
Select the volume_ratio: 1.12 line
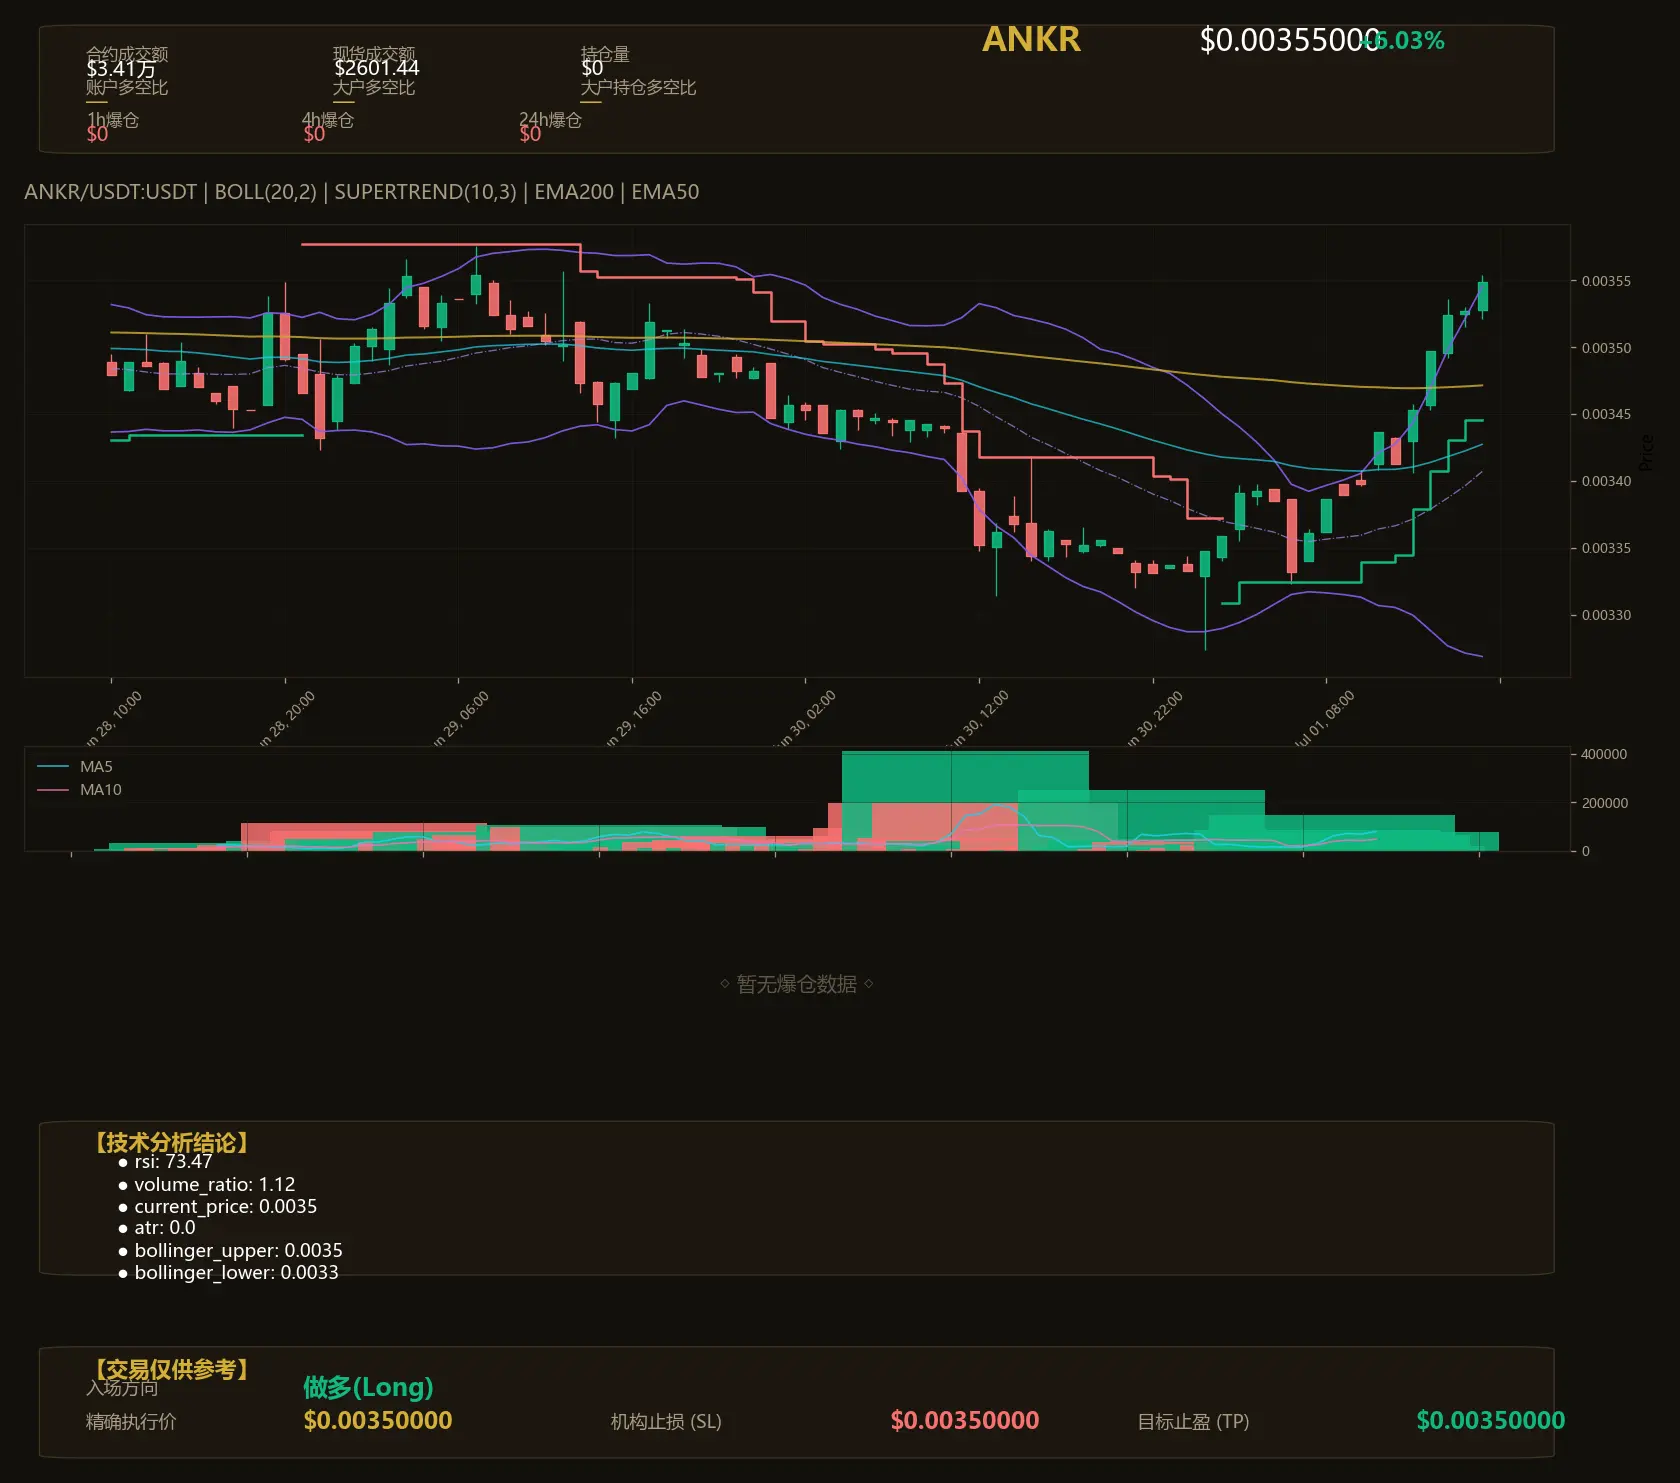[215, 1184]
